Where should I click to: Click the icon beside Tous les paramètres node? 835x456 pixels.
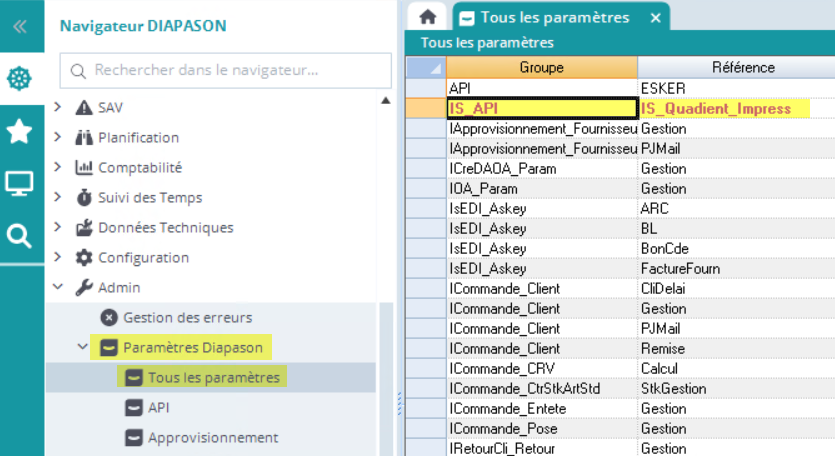[x=134, y=378]
